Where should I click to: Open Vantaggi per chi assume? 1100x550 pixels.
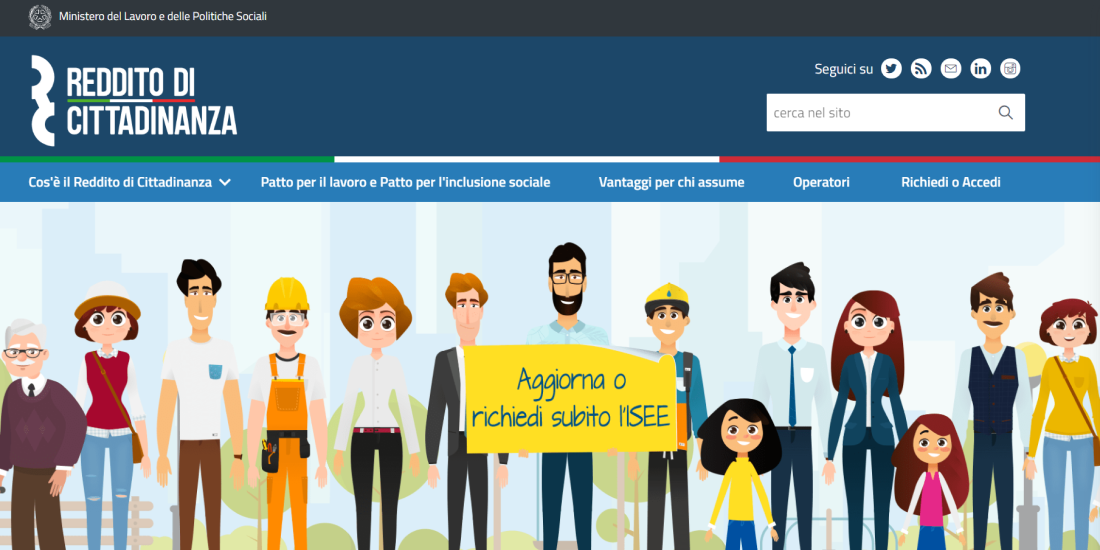(671, 182)
